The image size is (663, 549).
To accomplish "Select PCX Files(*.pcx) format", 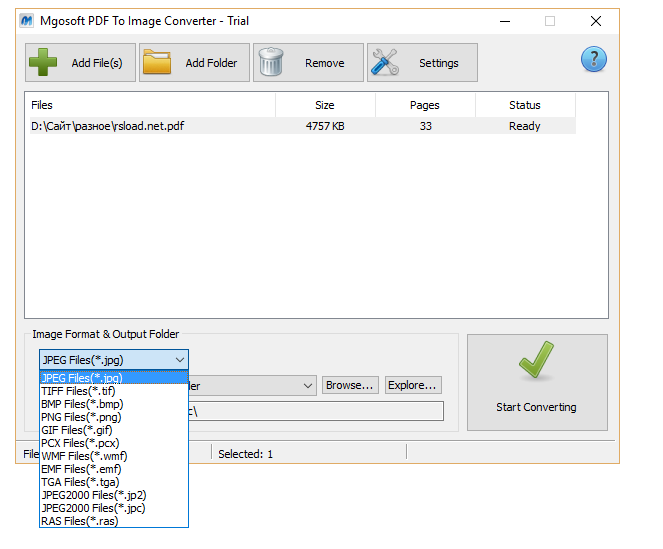I will coord(114,443).
